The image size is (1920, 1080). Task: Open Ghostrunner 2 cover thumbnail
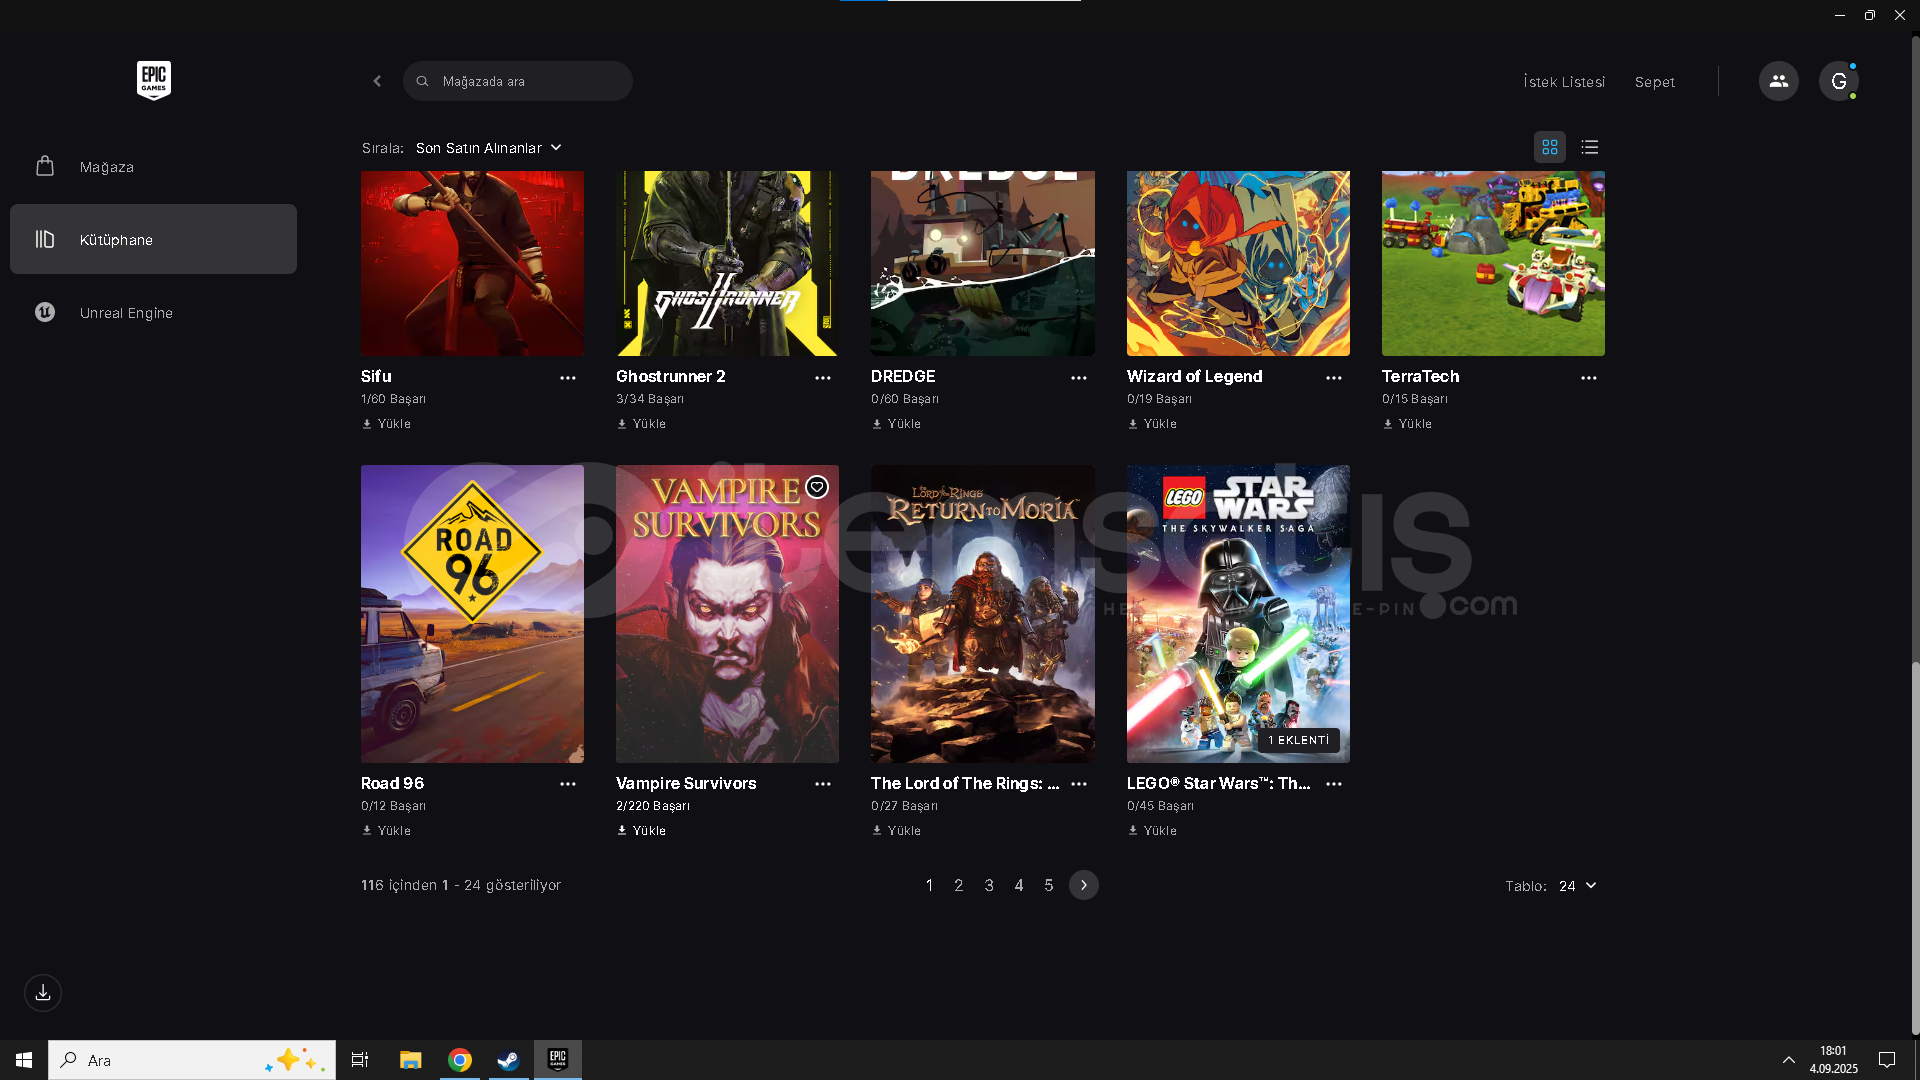[x=727, y=263]
